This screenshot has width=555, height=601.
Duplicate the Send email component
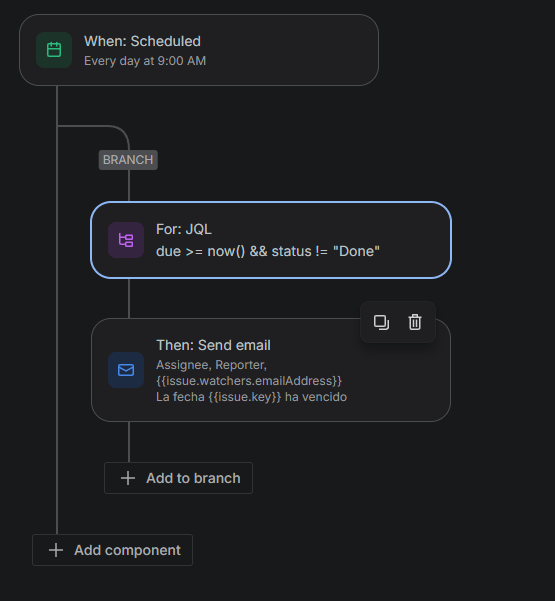(x=381, y=322)
